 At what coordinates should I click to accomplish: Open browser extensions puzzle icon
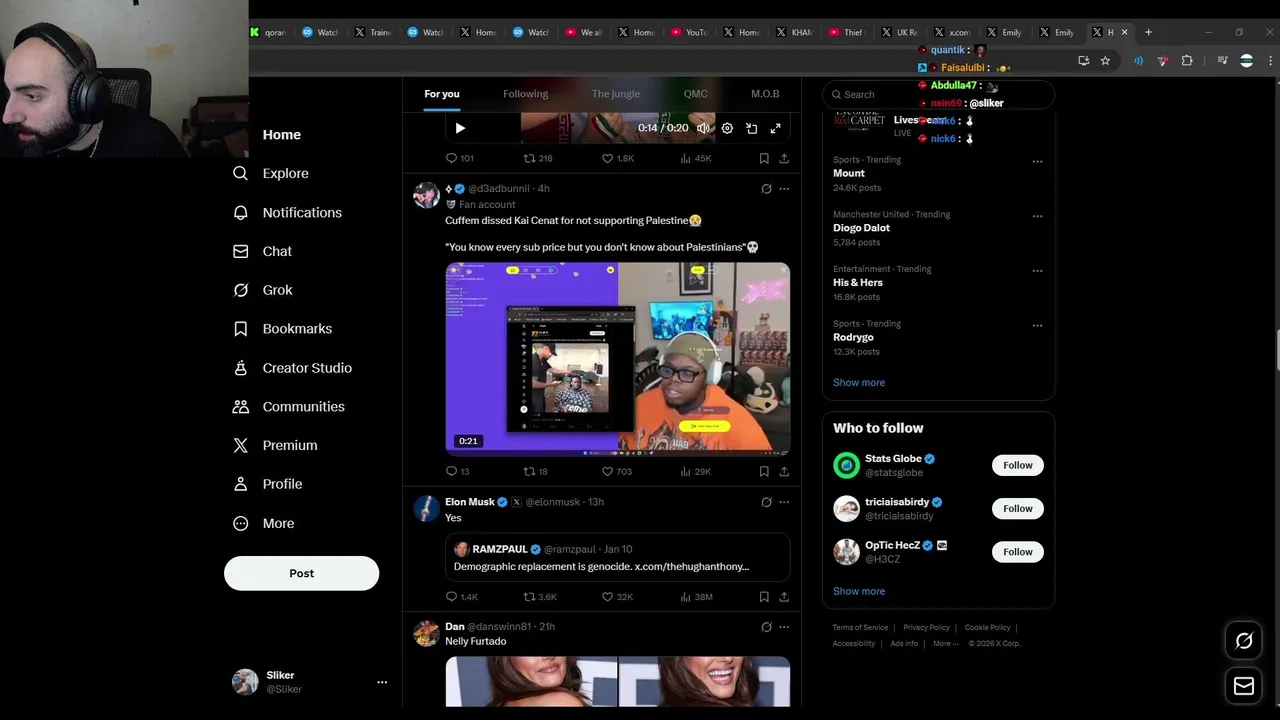1187,61
